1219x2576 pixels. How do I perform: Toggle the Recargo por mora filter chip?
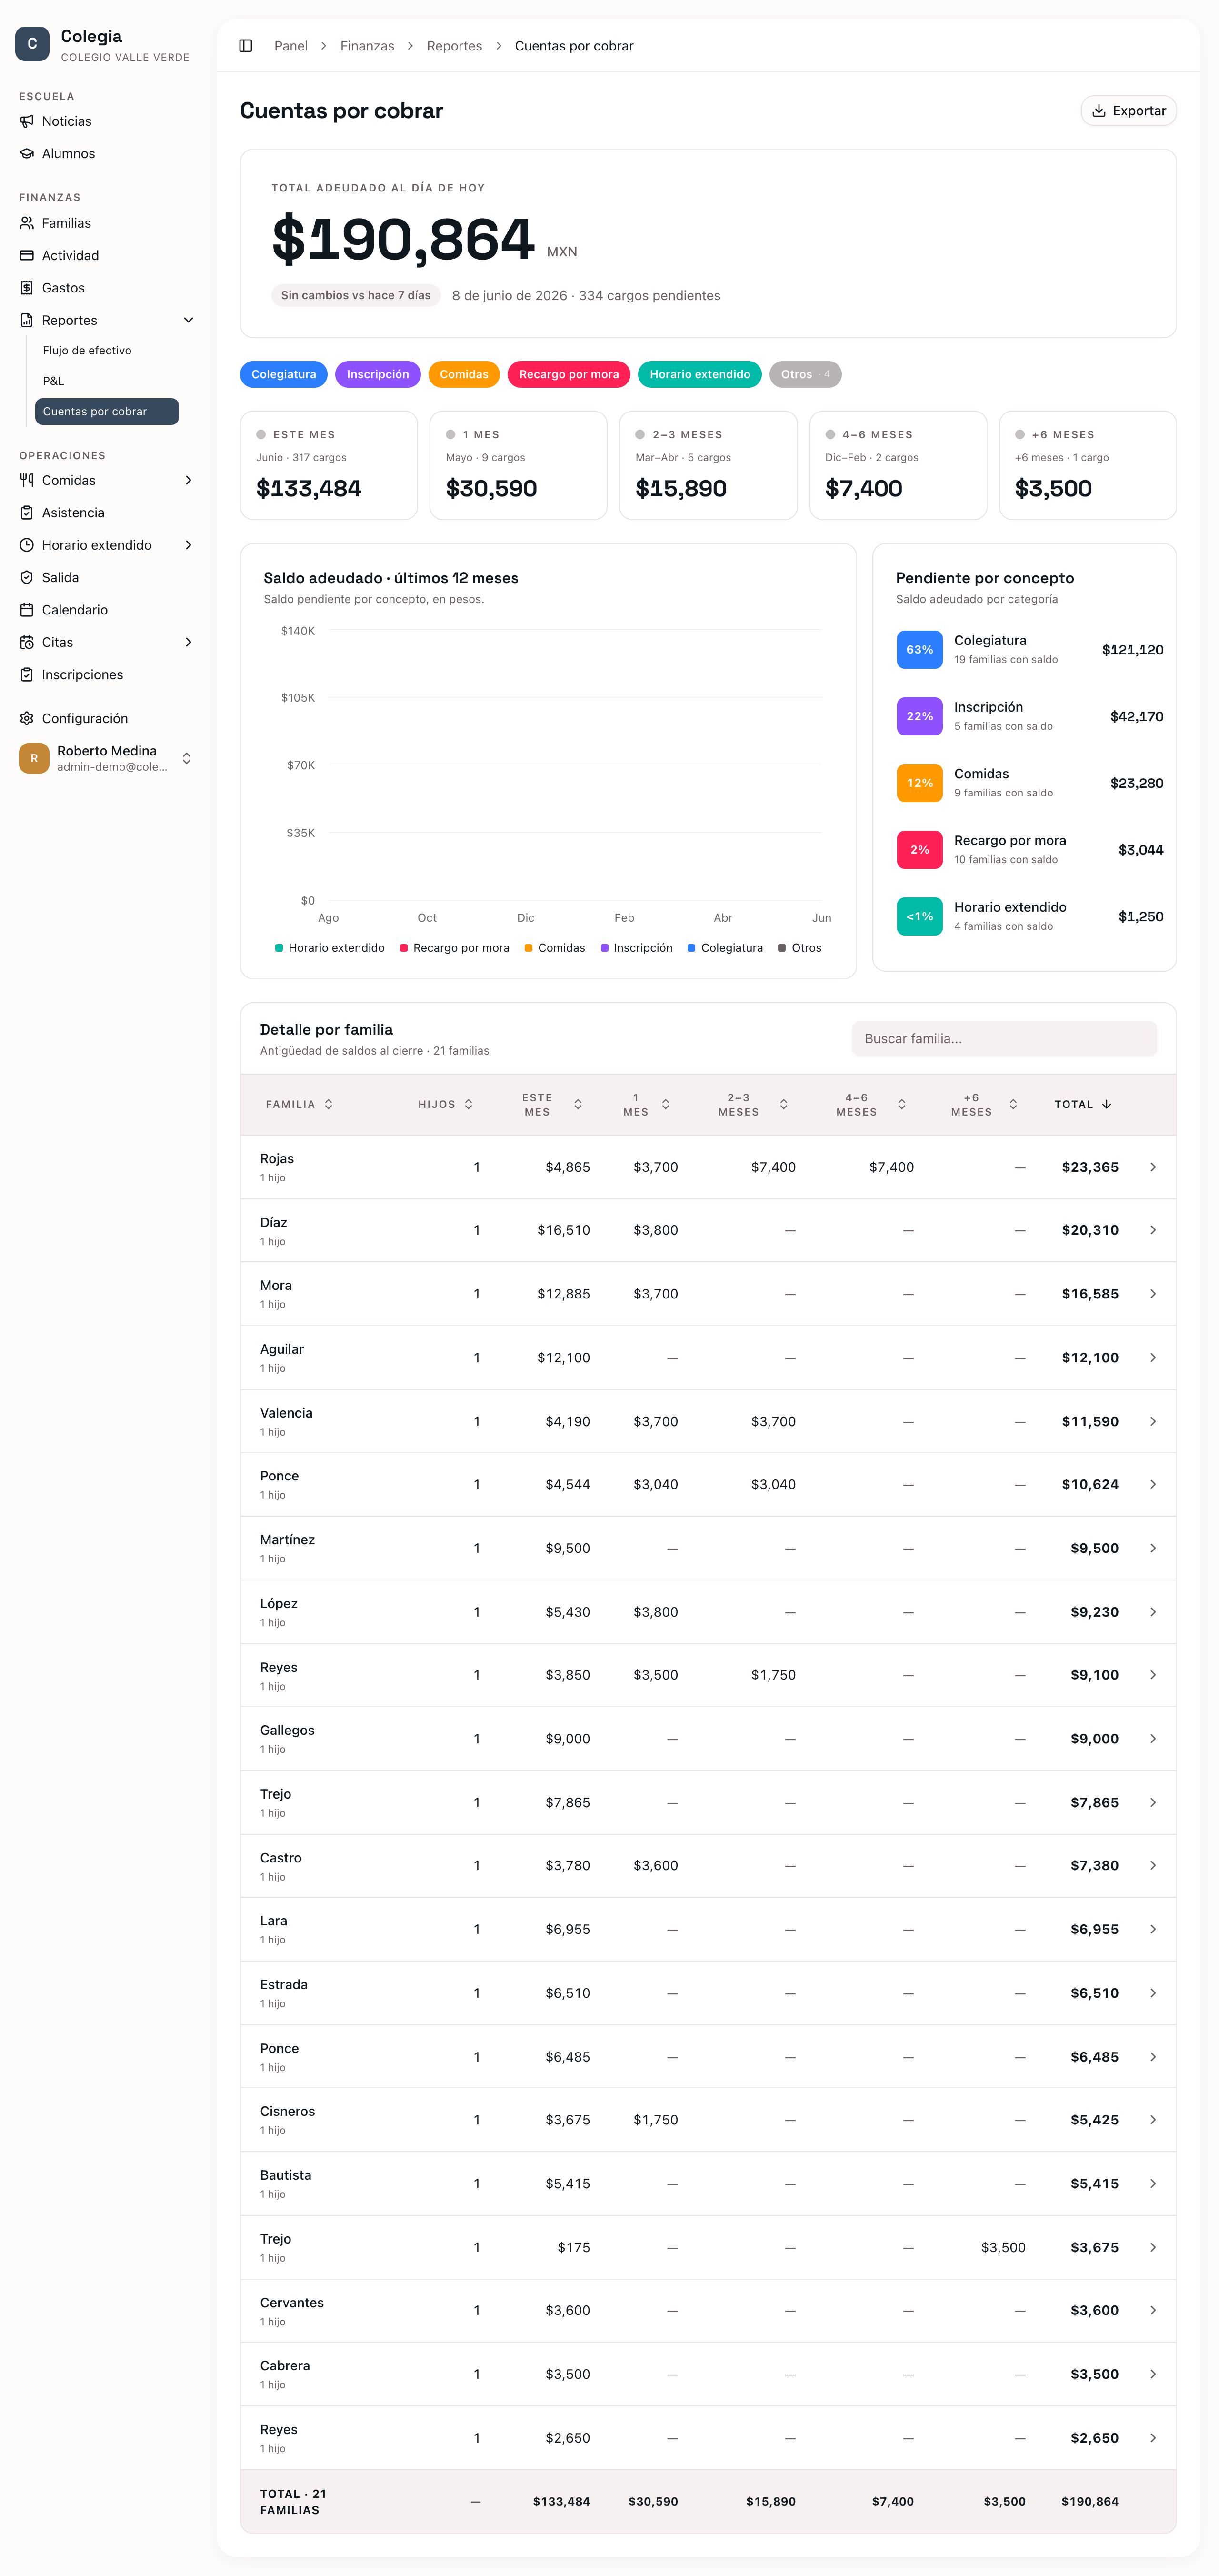[569, 374]
